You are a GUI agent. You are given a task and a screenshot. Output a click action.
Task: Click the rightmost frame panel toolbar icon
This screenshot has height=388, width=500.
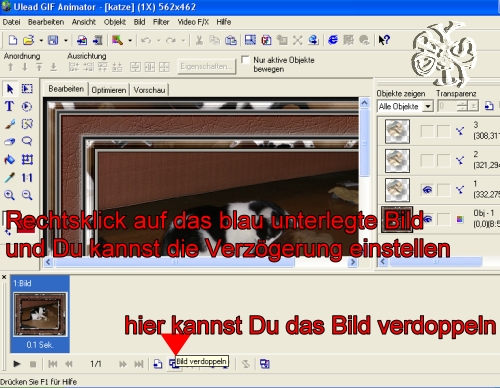[265, 364]
